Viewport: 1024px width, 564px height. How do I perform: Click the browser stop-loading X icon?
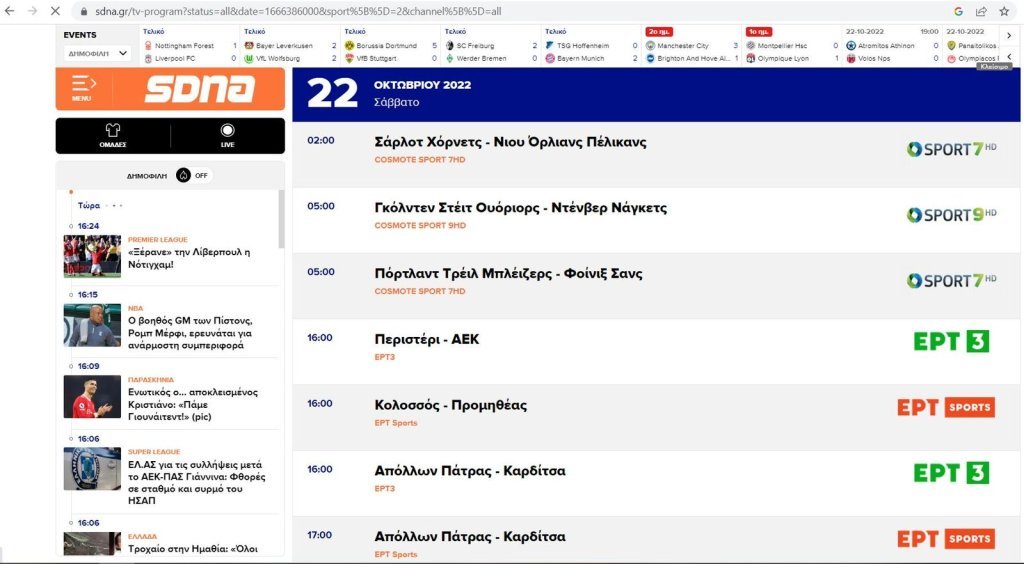pos(54,11)
